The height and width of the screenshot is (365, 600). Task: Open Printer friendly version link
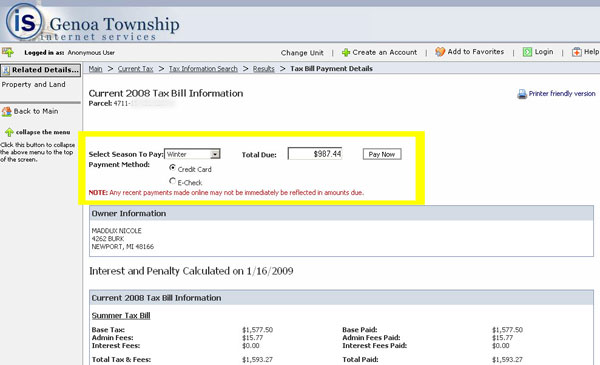(x=562, y=94)
